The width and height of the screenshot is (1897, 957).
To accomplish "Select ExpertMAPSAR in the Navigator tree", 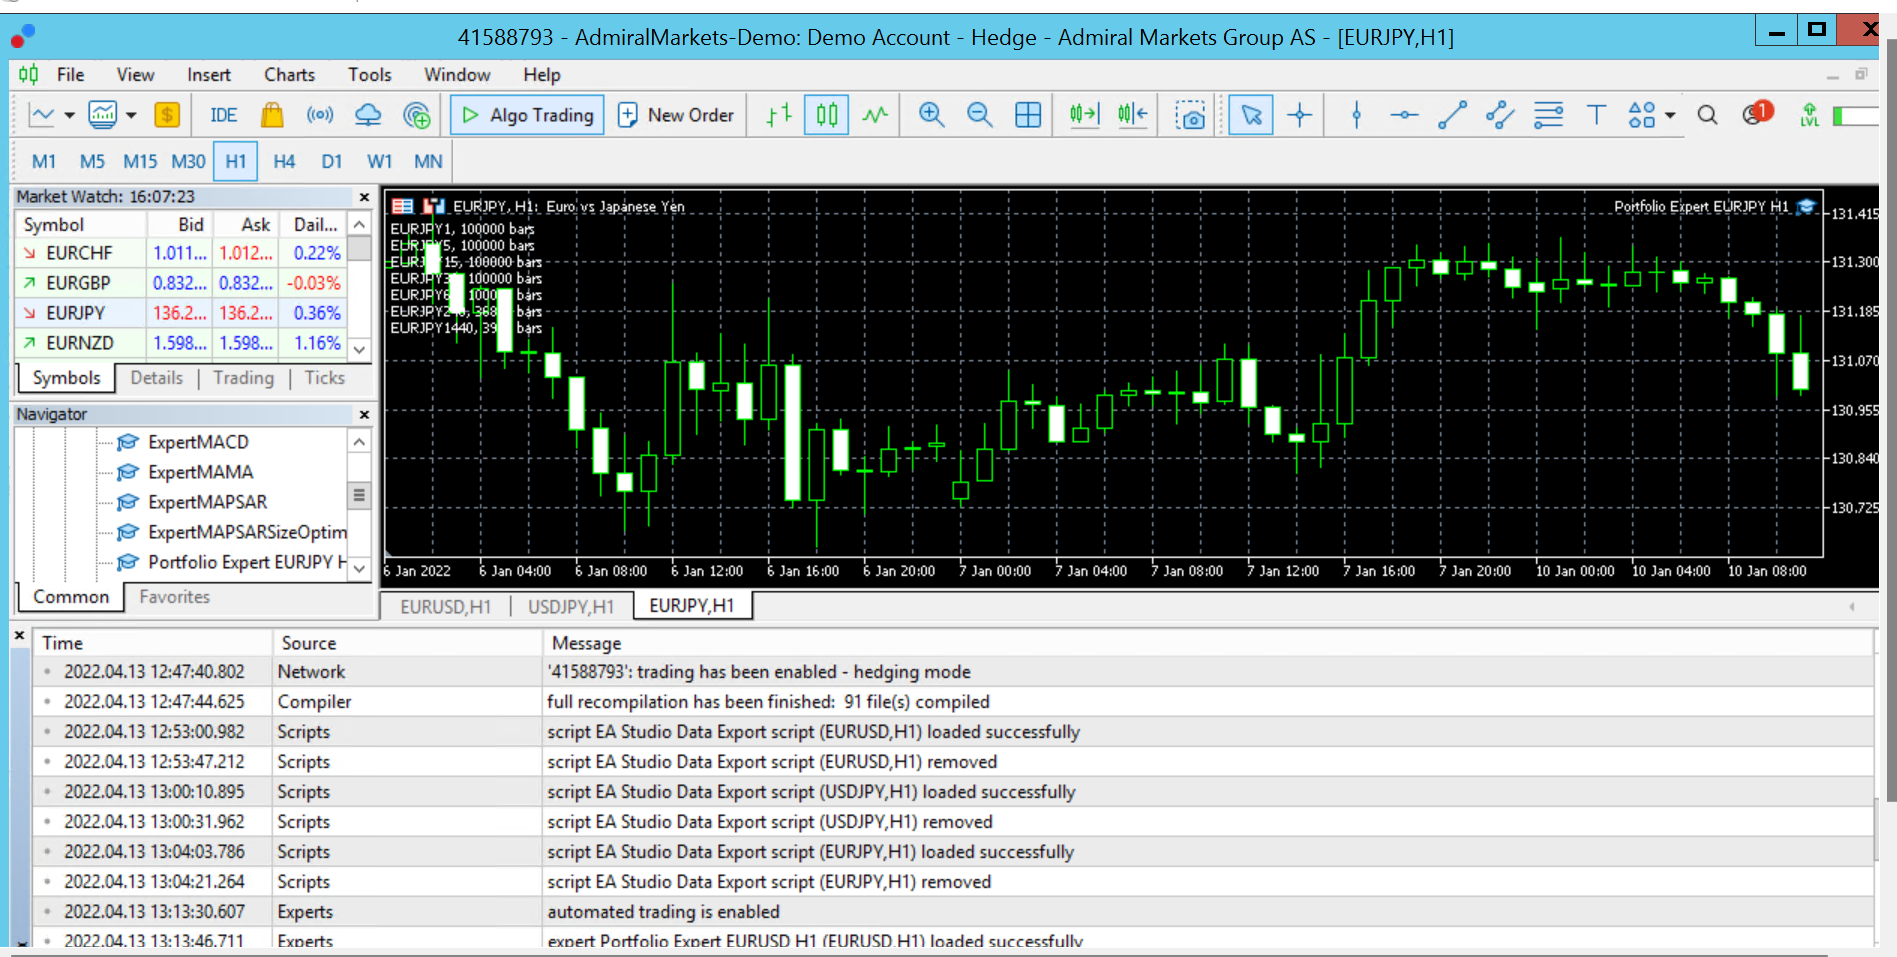I will pyautogui.click(x=207, y=502).
